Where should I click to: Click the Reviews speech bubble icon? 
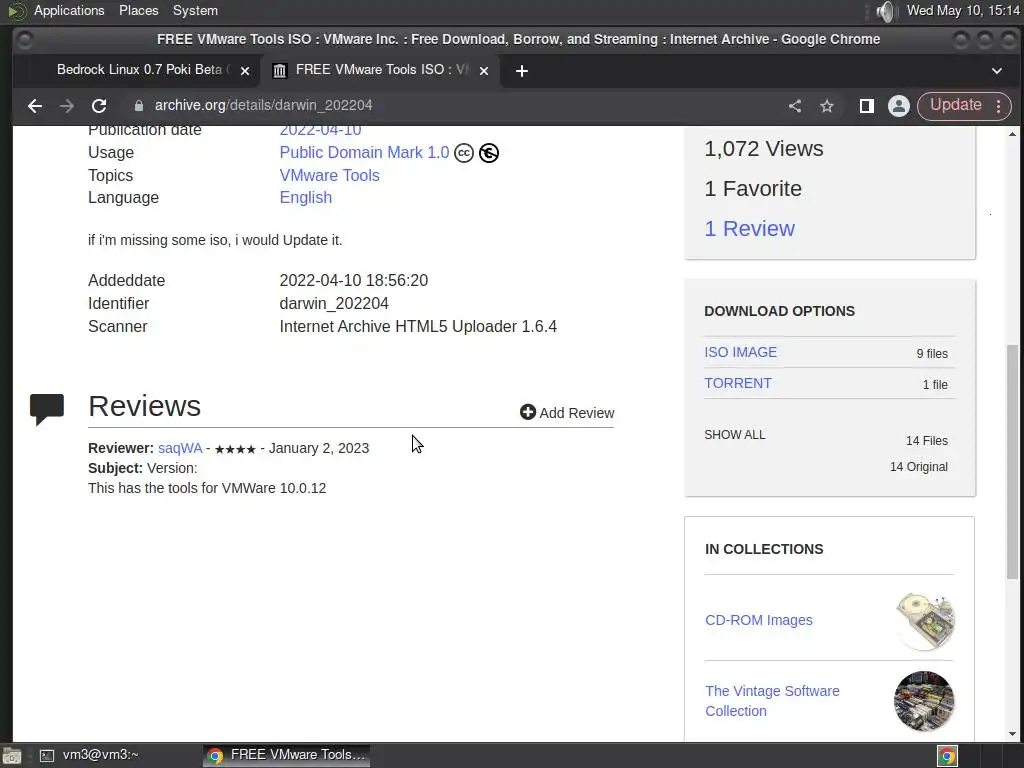point(46,409)
